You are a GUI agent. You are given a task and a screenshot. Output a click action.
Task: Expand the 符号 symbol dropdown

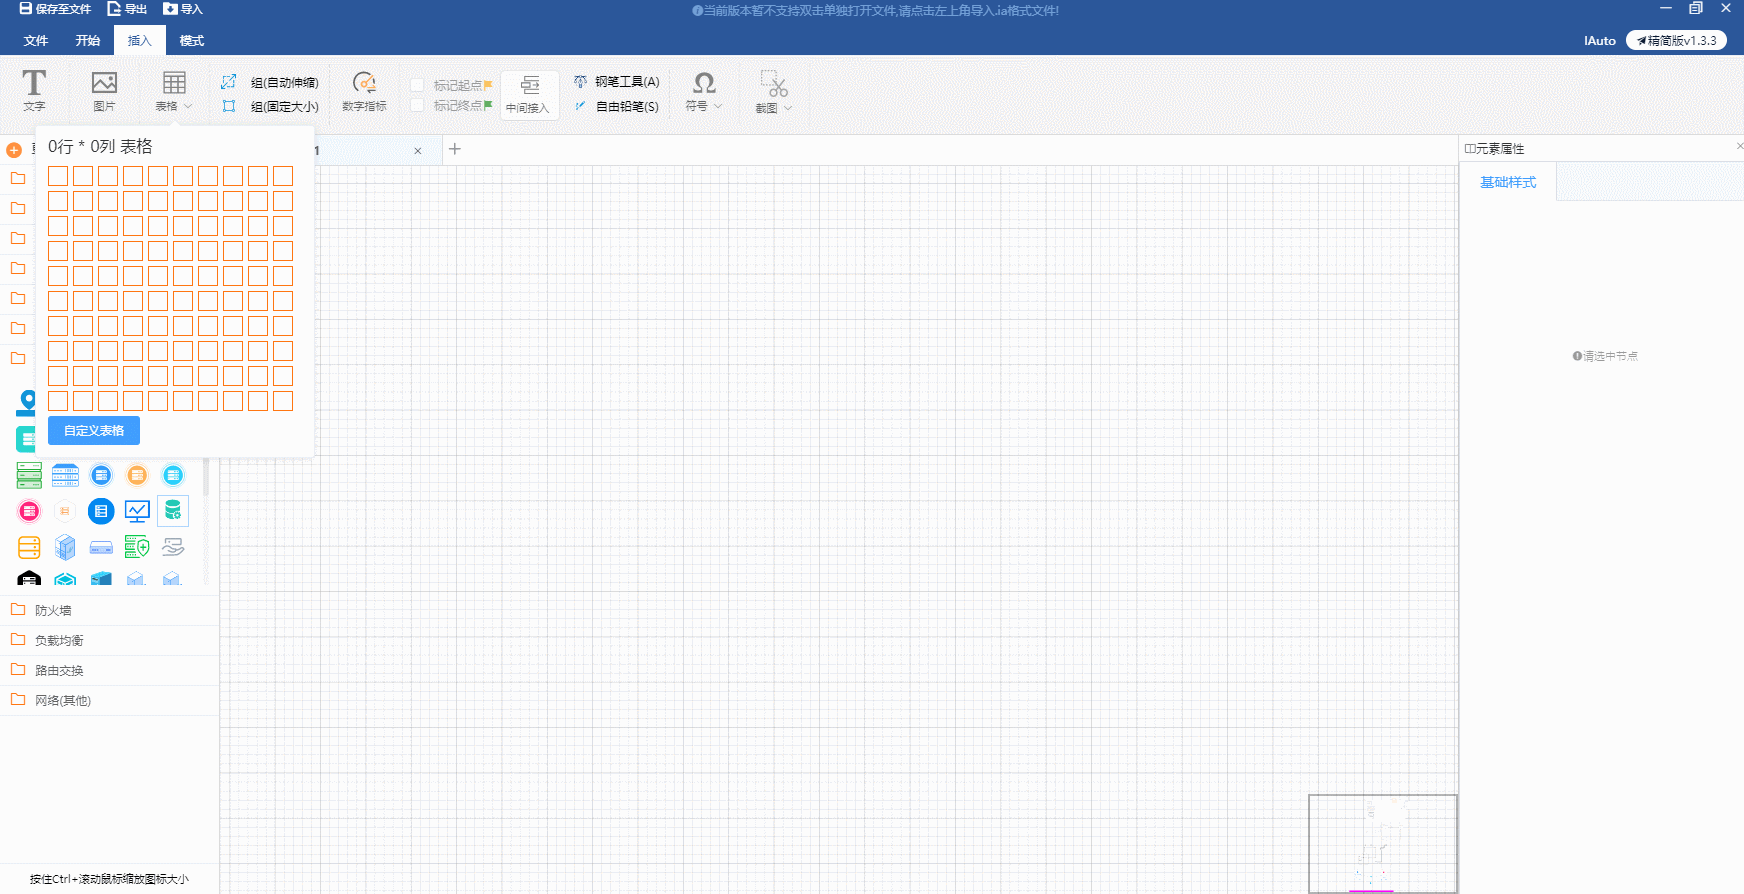click(x=704, y=91)
